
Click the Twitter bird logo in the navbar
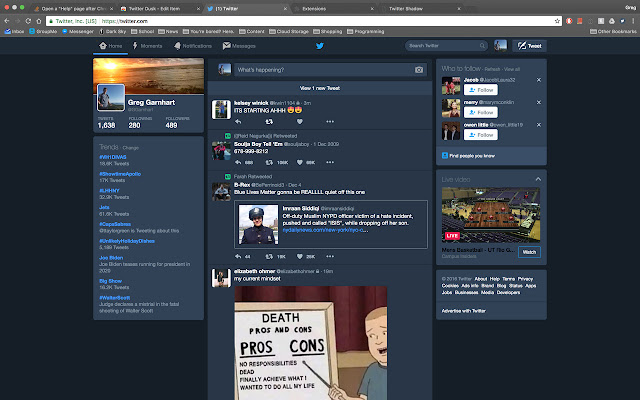[x=320, y=46]
